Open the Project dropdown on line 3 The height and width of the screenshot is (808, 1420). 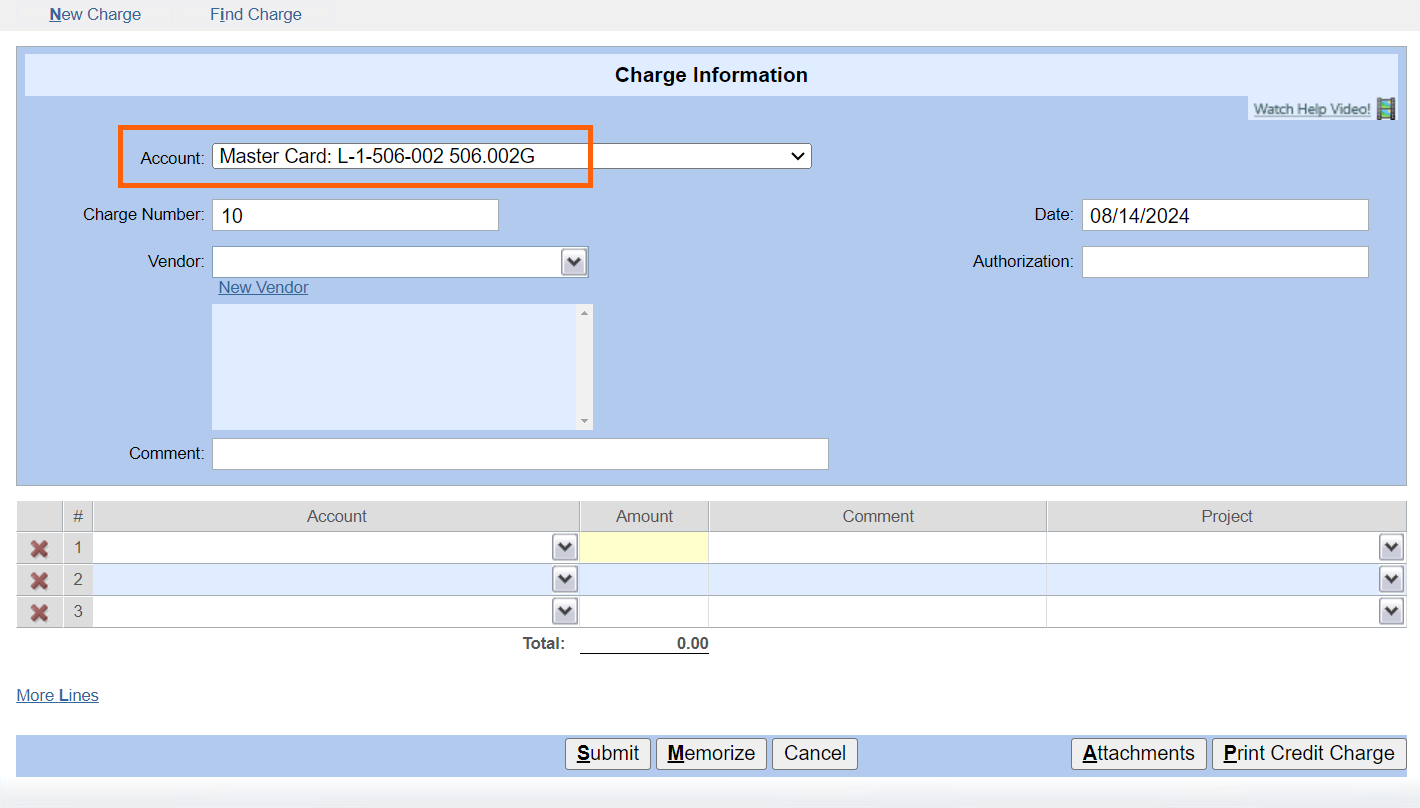click(1391, 611)
